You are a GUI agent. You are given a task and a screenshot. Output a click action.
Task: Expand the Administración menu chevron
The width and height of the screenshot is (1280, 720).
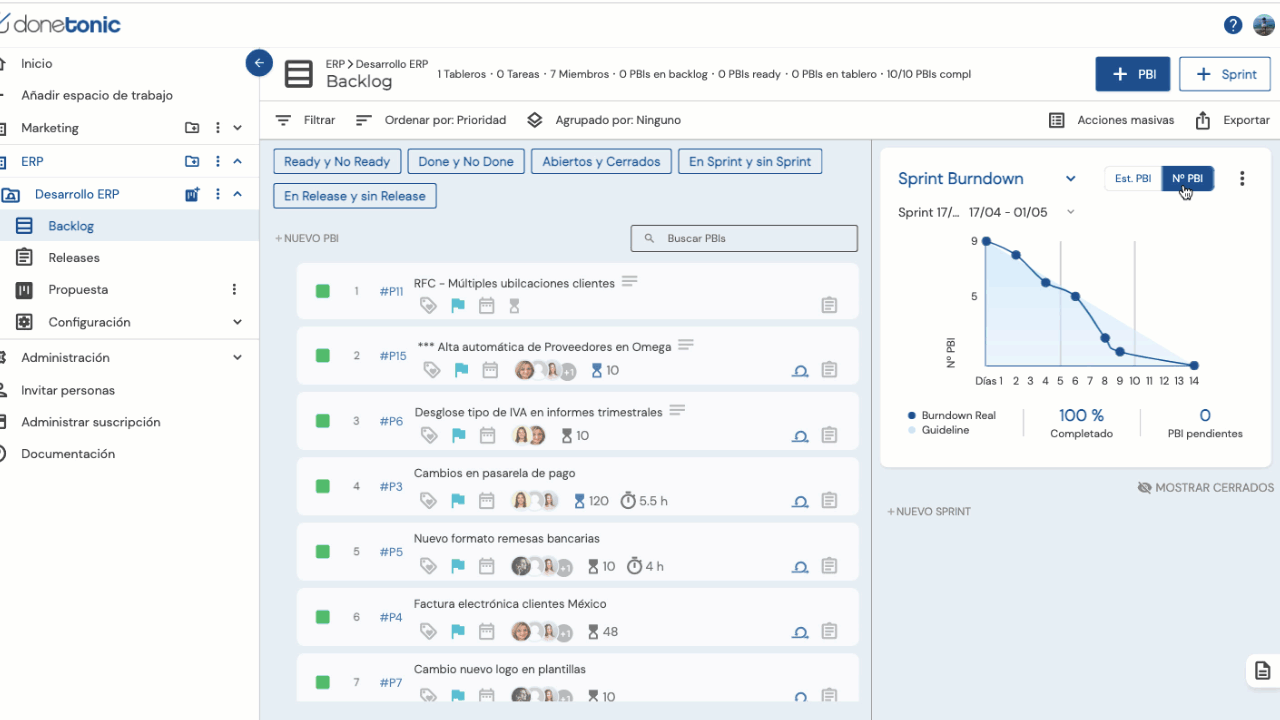(237, 358)
